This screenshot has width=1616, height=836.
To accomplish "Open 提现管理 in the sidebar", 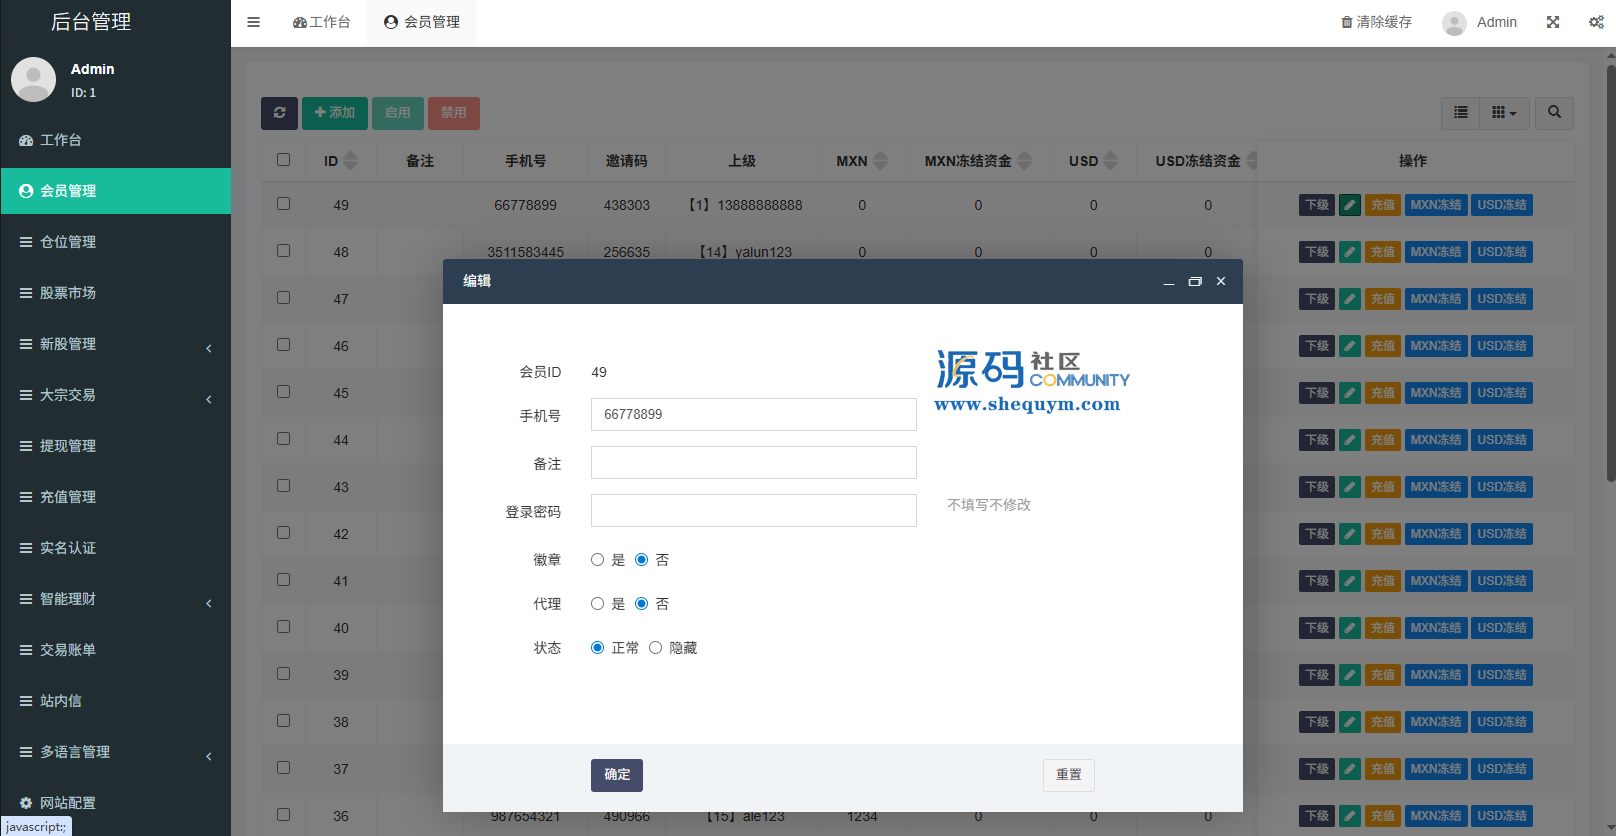I will [68, 446].
